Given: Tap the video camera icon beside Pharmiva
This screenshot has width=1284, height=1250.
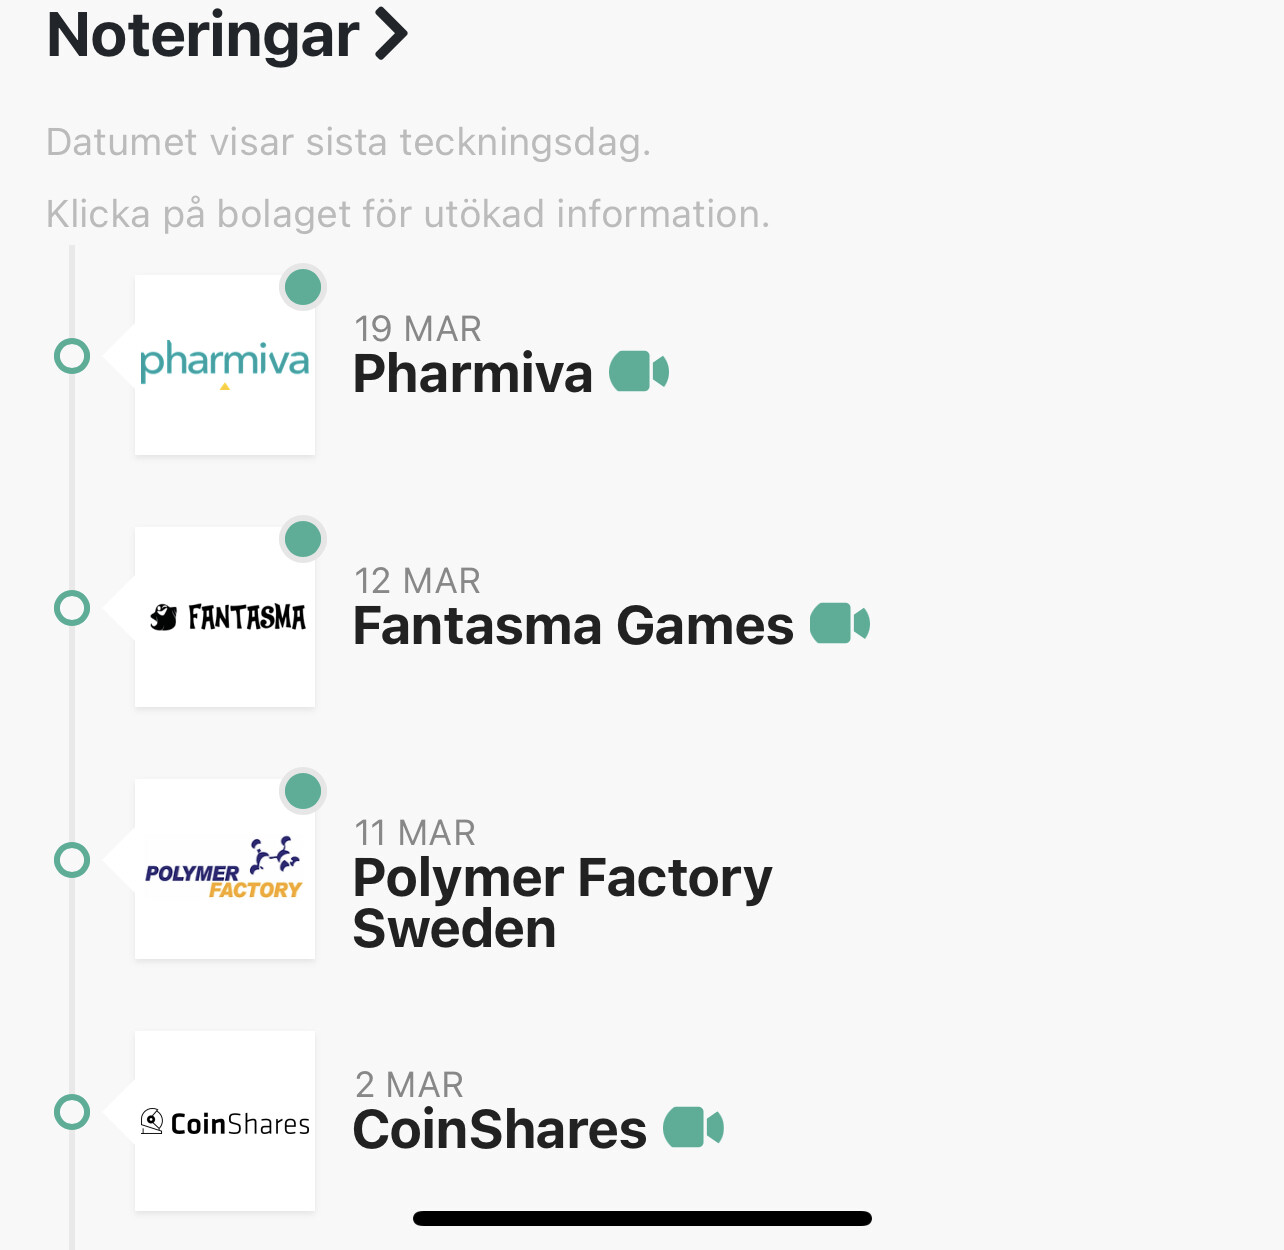Looking at the screenshot, I should [638, 372].
